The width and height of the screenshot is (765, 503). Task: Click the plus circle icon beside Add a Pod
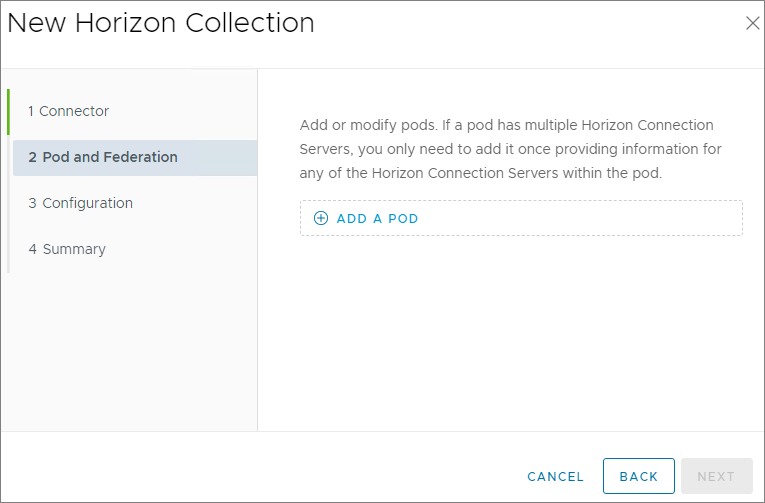tap(321, 218)
